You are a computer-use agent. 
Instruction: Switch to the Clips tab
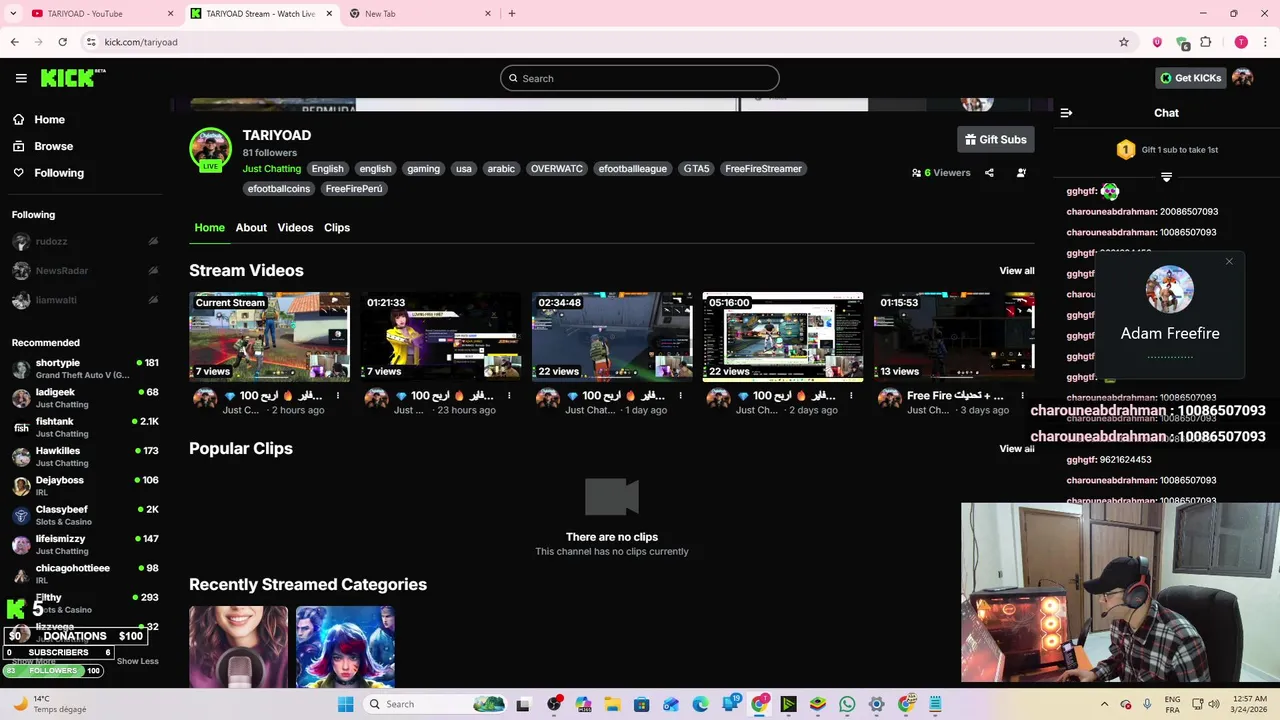pos(337,228)
